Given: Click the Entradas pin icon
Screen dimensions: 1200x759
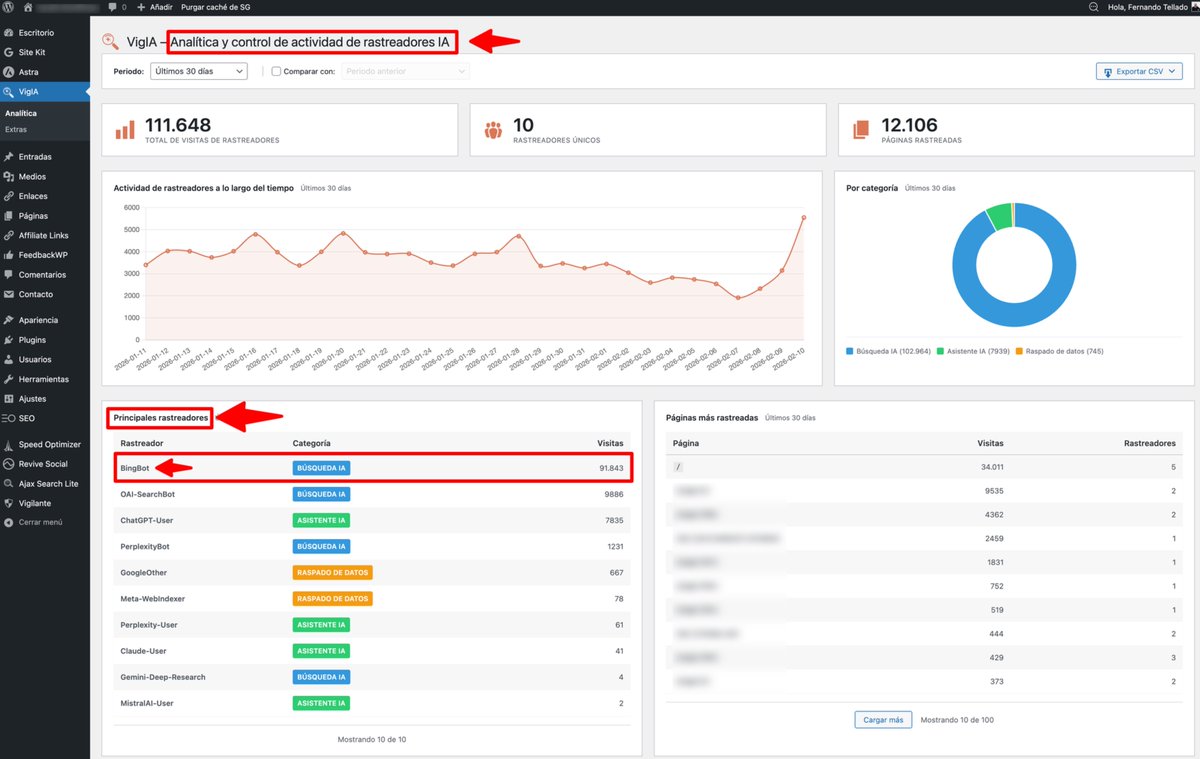Looking at the screenshot, I should click(9, 157).
